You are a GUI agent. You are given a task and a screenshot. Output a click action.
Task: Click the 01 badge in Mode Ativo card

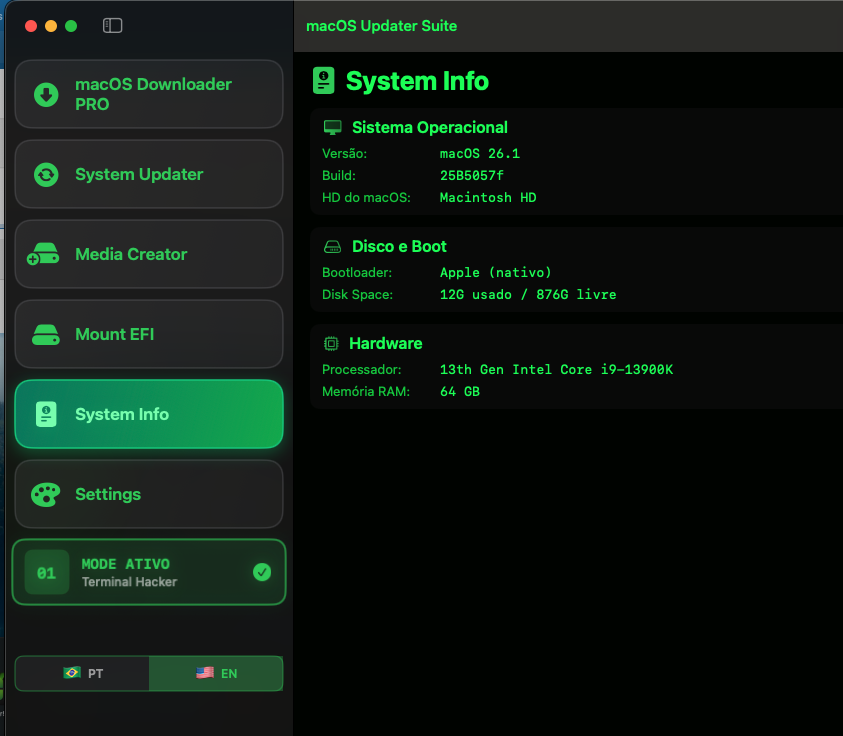click(47, 573)
